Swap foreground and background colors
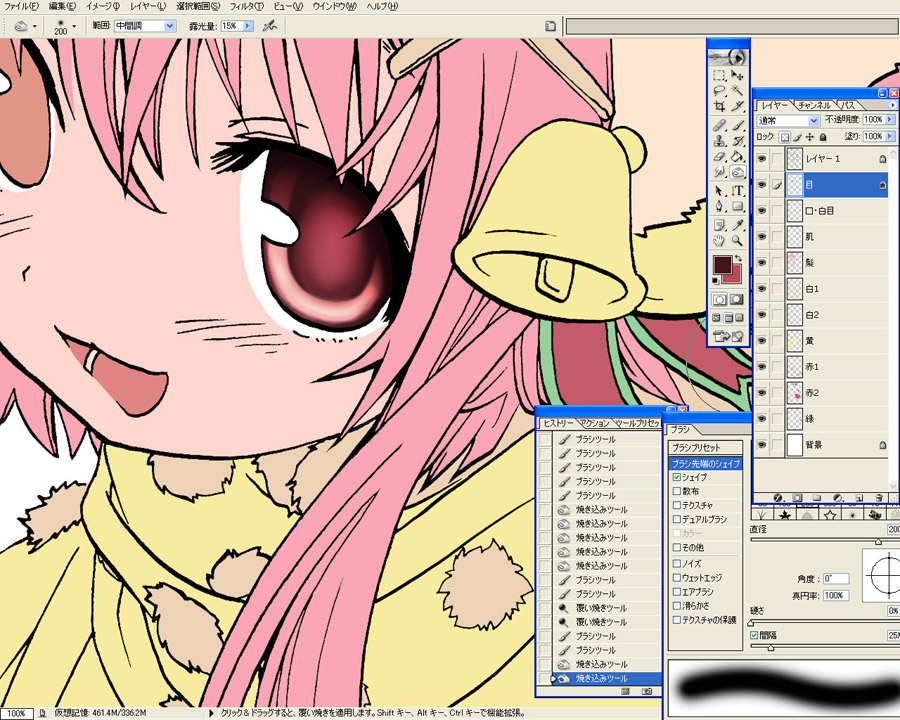 738,259
